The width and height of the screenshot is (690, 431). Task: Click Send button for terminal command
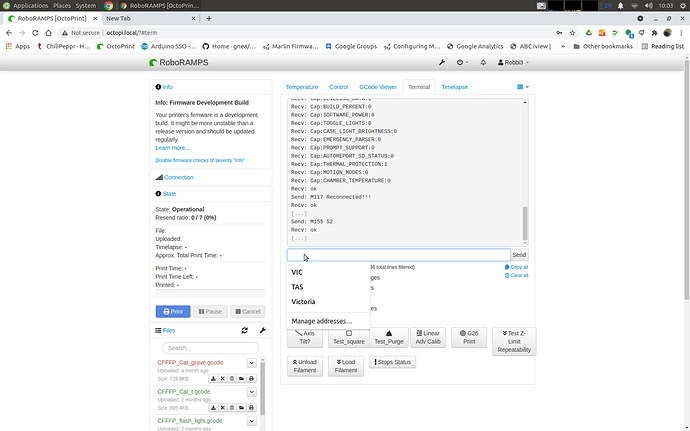click(x=519, y=254)
